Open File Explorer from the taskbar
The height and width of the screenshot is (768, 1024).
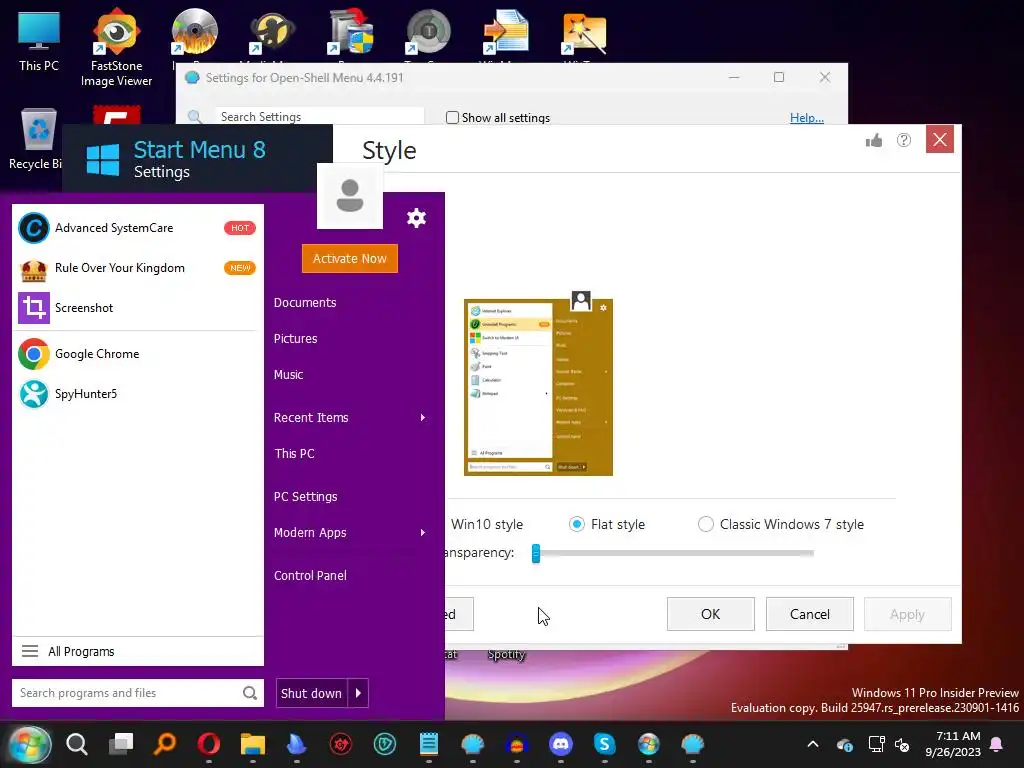tap(253, 744)
